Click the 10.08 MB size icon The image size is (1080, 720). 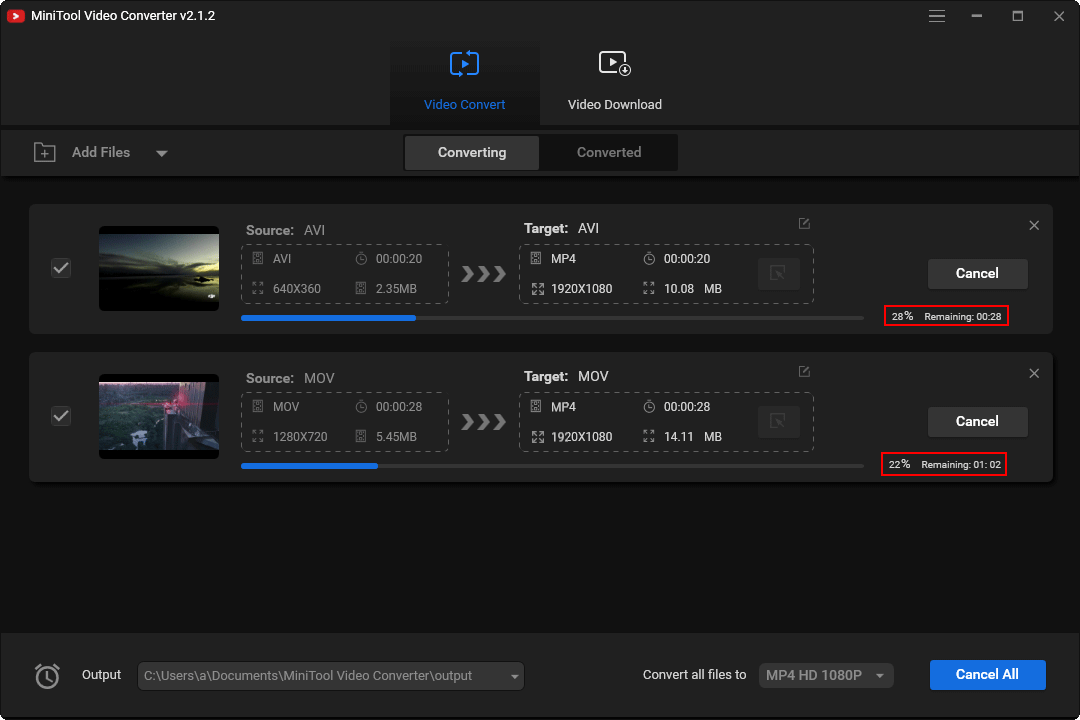(649, 288)
